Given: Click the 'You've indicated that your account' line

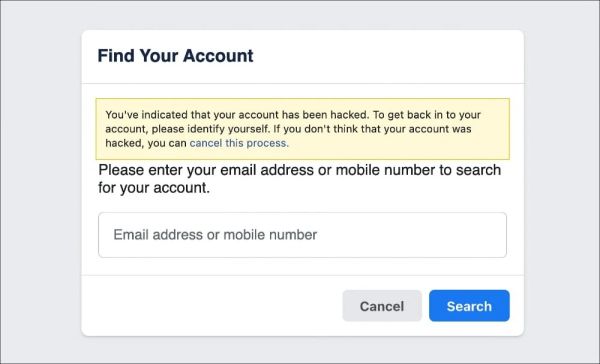Looking at the screenshot, I should pyautogui.click(x=293, y=115).
